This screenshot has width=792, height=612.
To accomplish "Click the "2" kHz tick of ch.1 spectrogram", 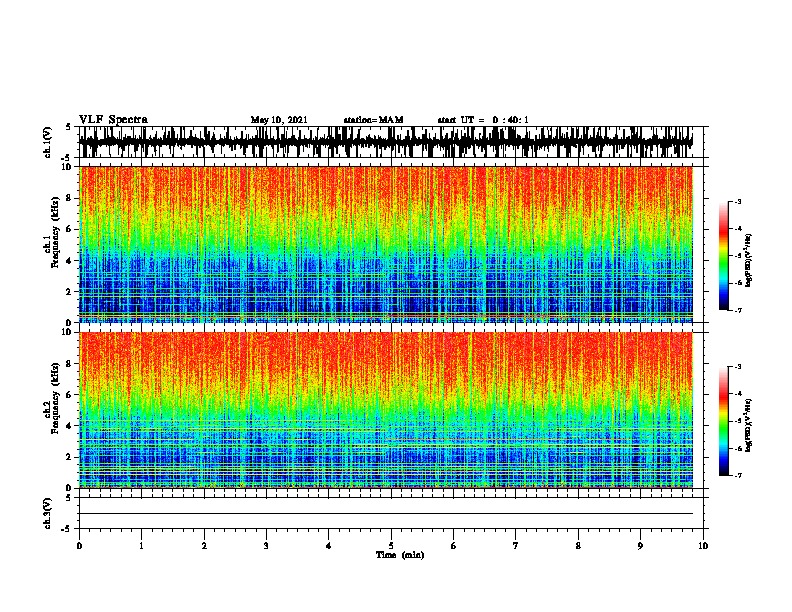I will [x=70, y=291].
